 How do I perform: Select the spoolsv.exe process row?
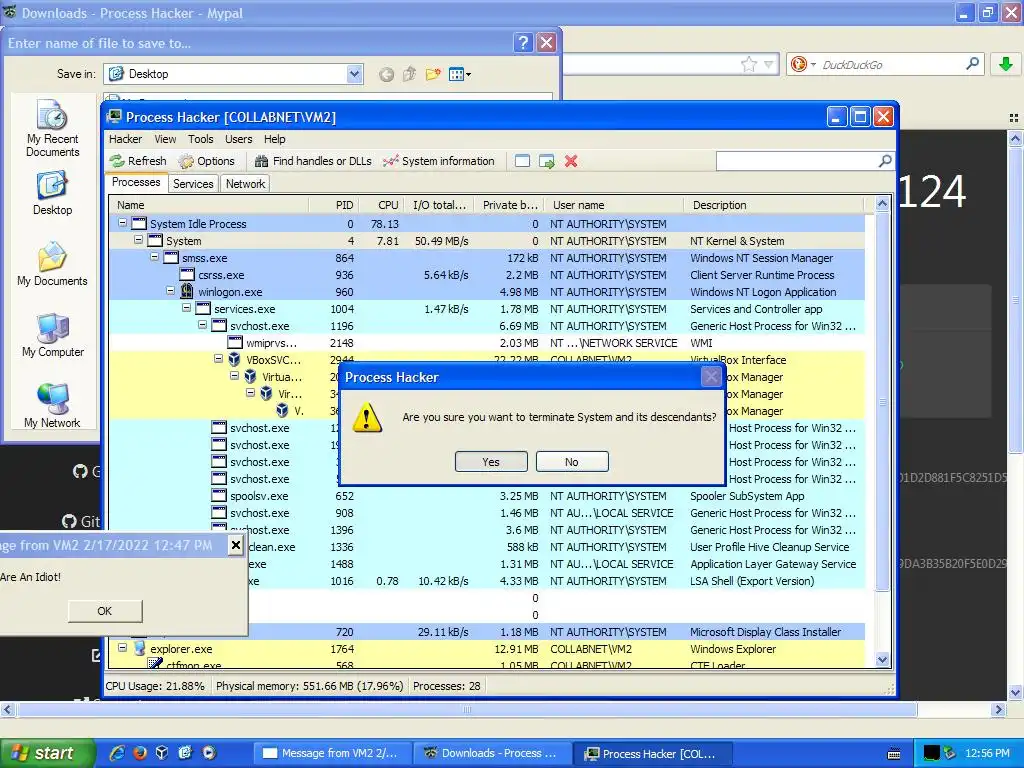coord(487,496)
